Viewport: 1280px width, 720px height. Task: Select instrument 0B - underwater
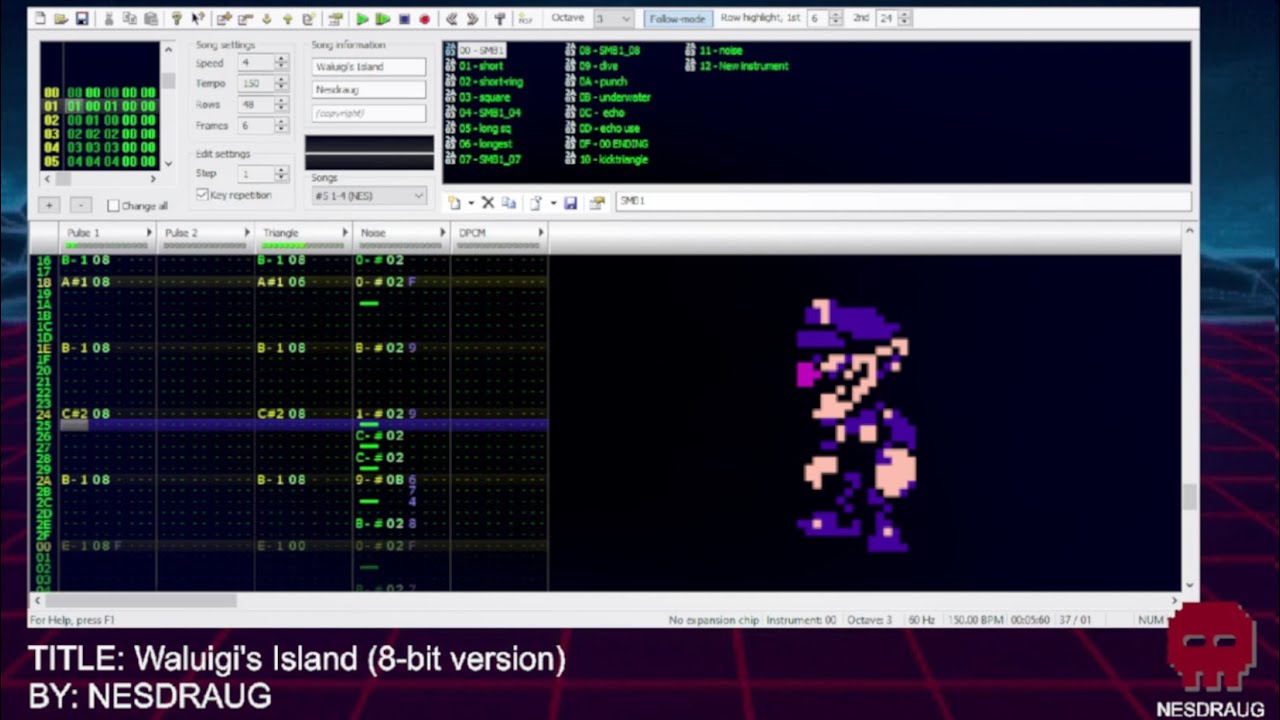click(608, 97)
